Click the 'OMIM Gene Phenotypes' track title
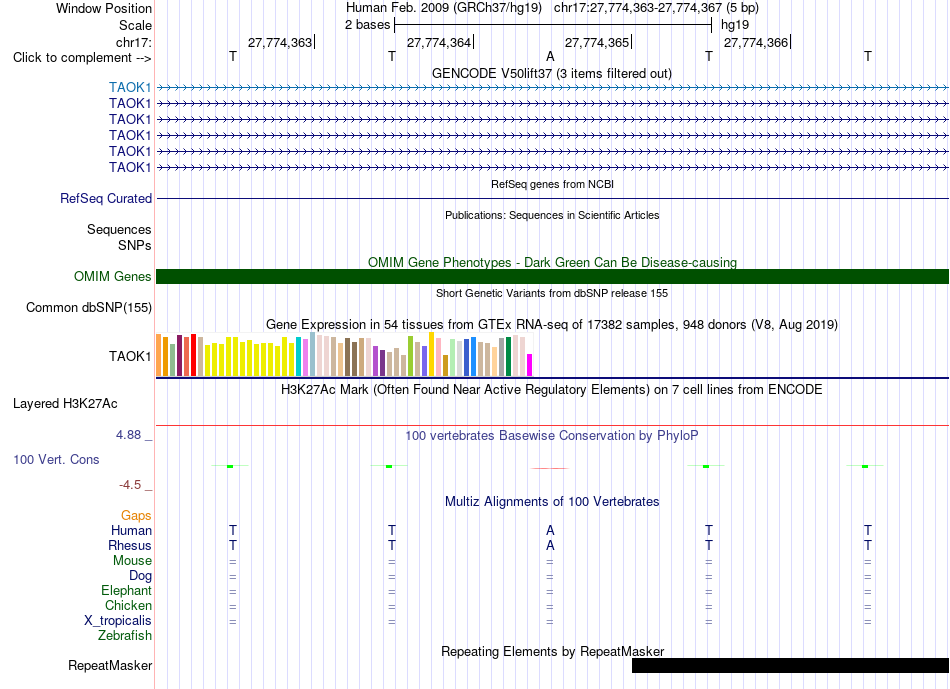Image resolution: width=950 pixels, height=689 pixels. 552,262
